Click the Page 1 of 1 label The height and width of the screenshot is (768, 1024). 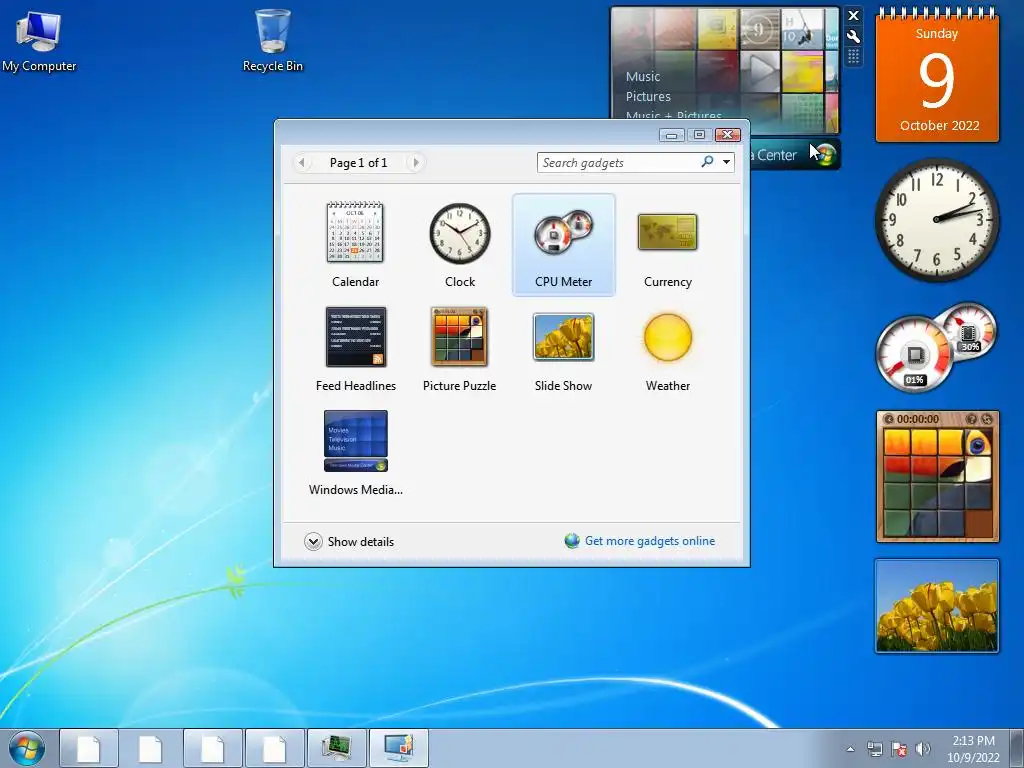(x=359, y=163)
